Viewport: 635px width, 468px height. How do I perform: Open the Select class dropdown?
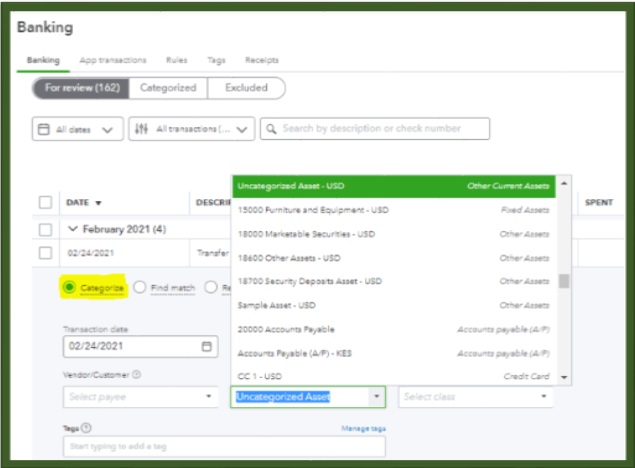coord(475,397)
